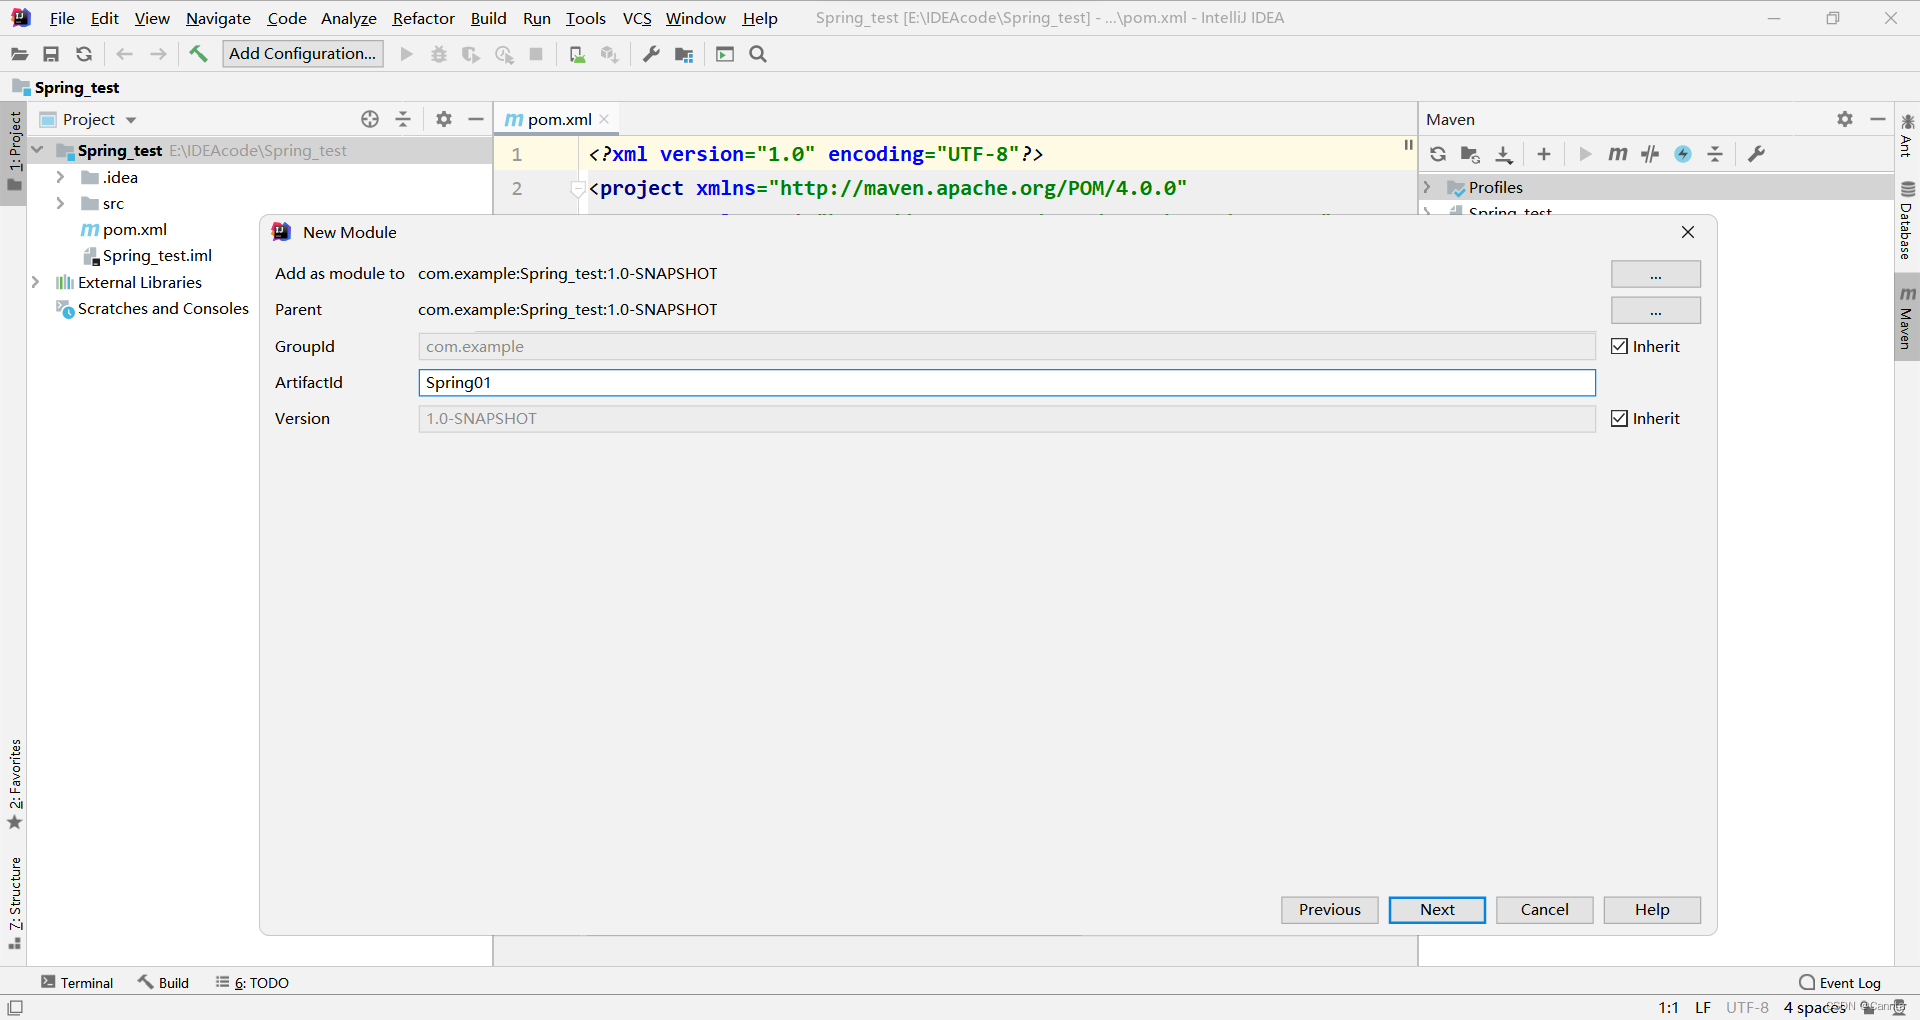
Task: Browse 'Add as module to' ellipsis button
Action: coord(1656,274)
